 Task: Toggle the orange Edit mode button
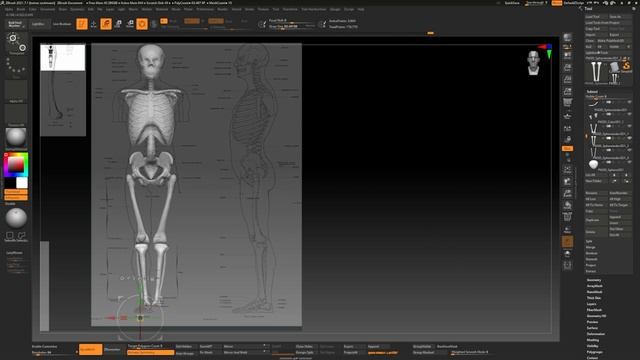(x=82, y=24)
